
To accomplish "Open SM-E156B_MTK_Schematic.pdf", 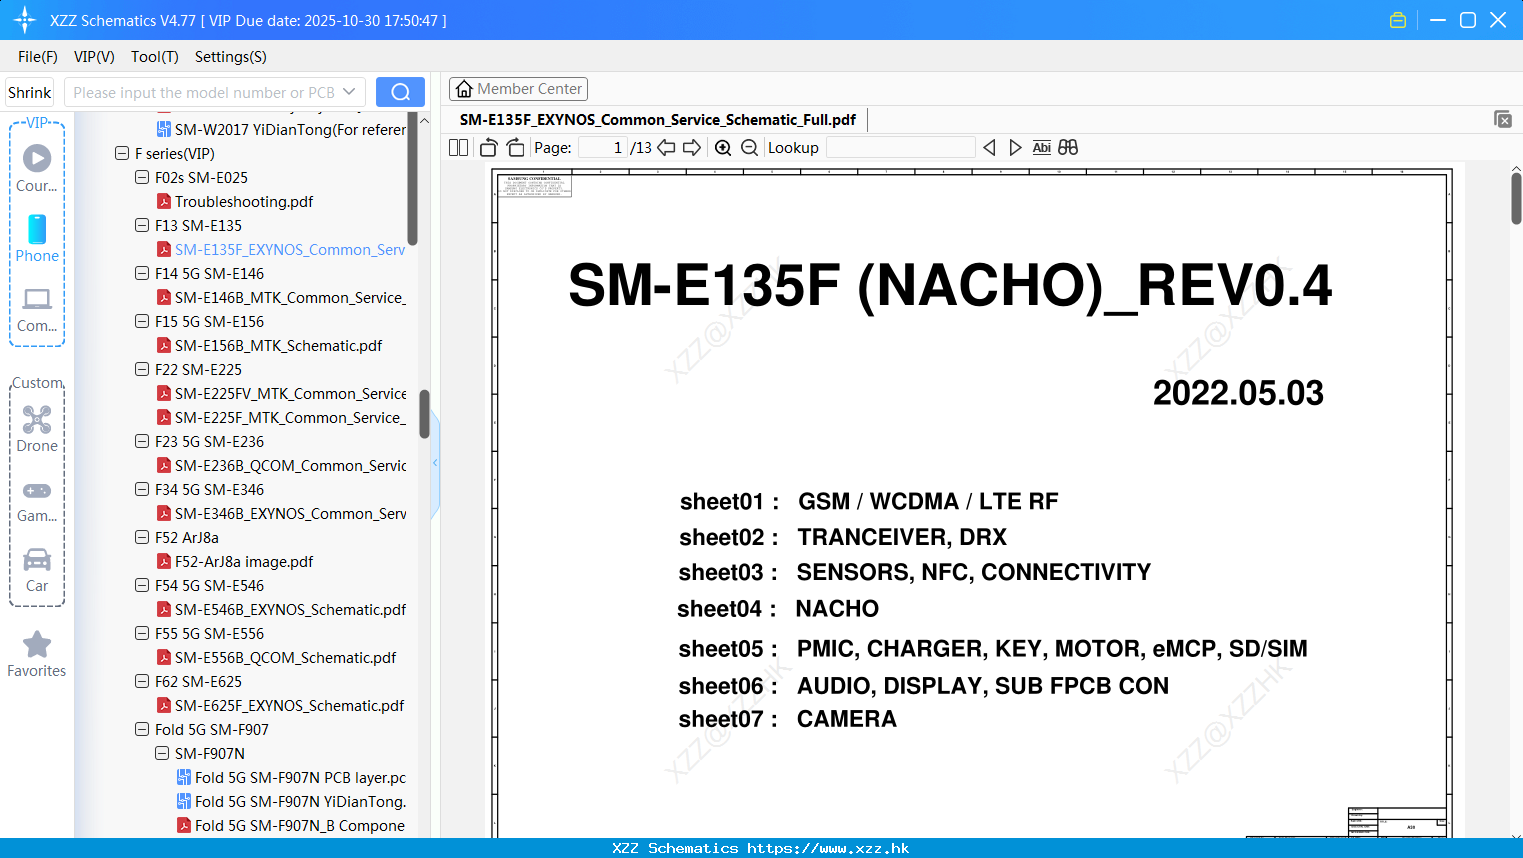I will (269, 345).
